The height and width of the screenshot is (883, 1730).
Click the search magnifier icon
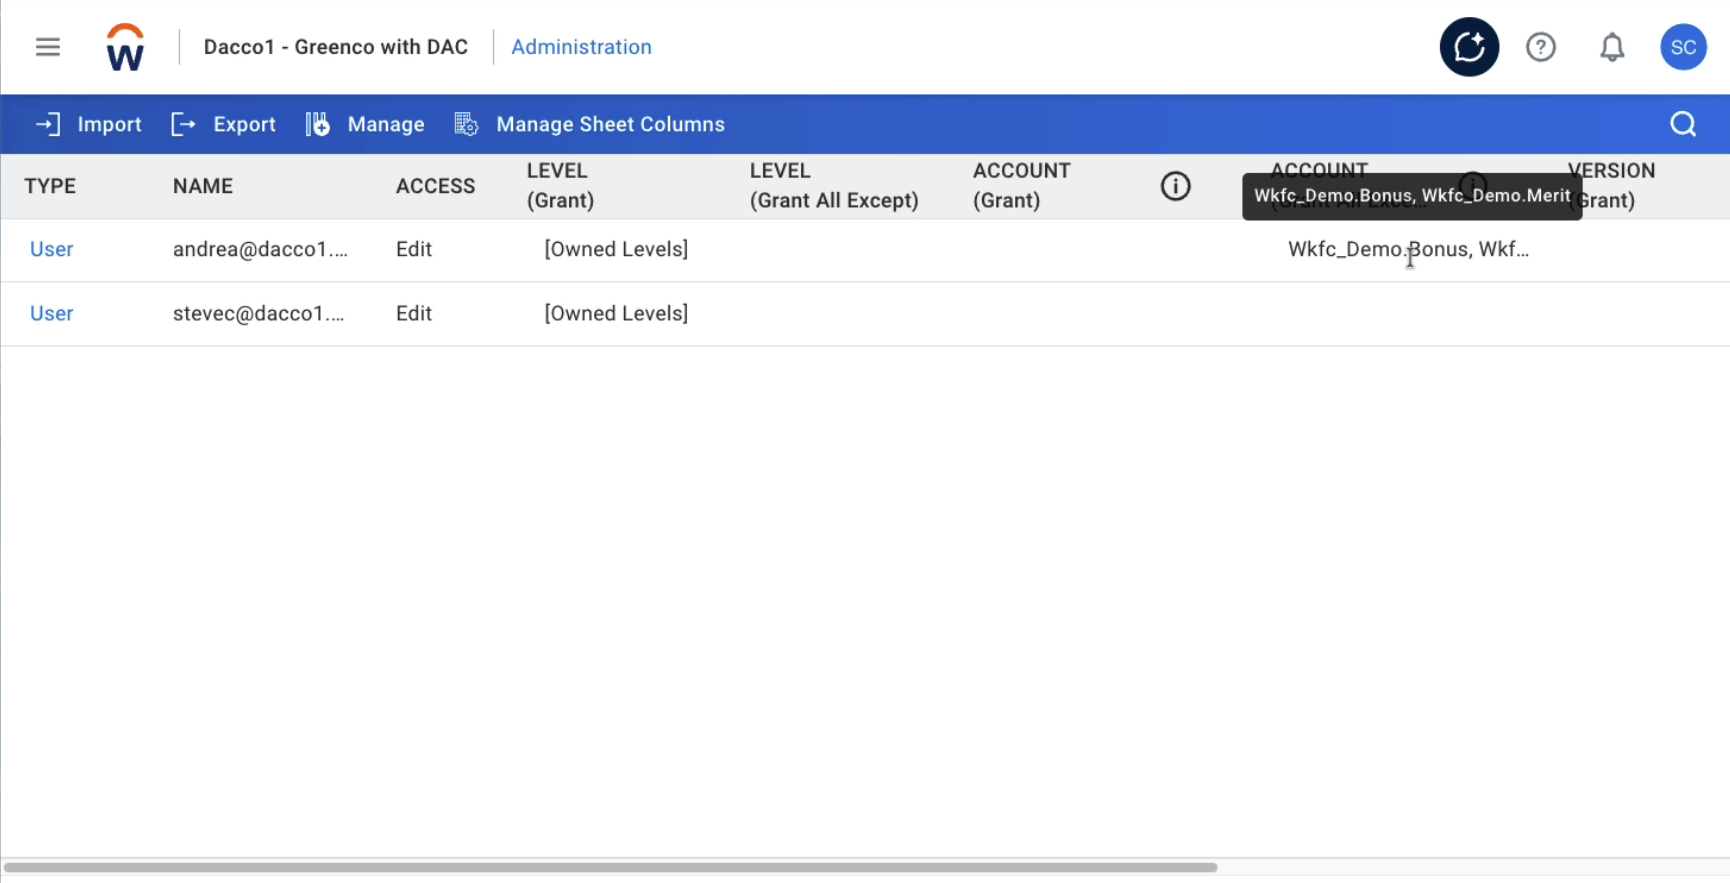pos(1683,124)
